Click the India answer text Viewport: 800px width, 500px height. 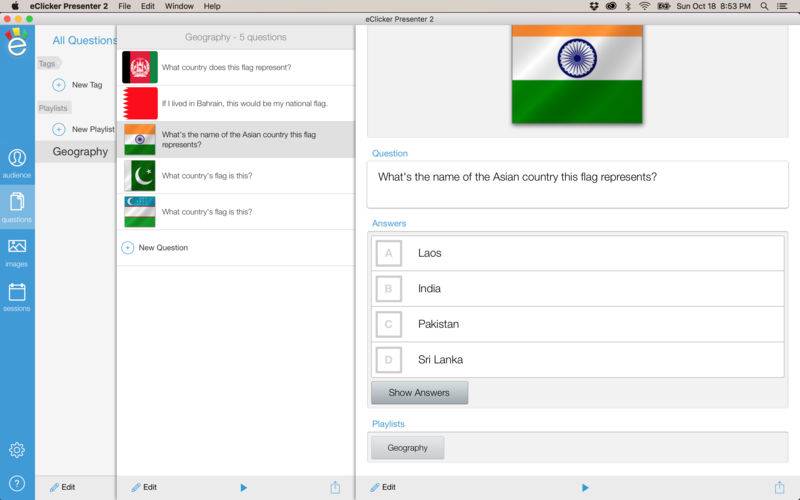pyautogui.click(x=429, y=289)
